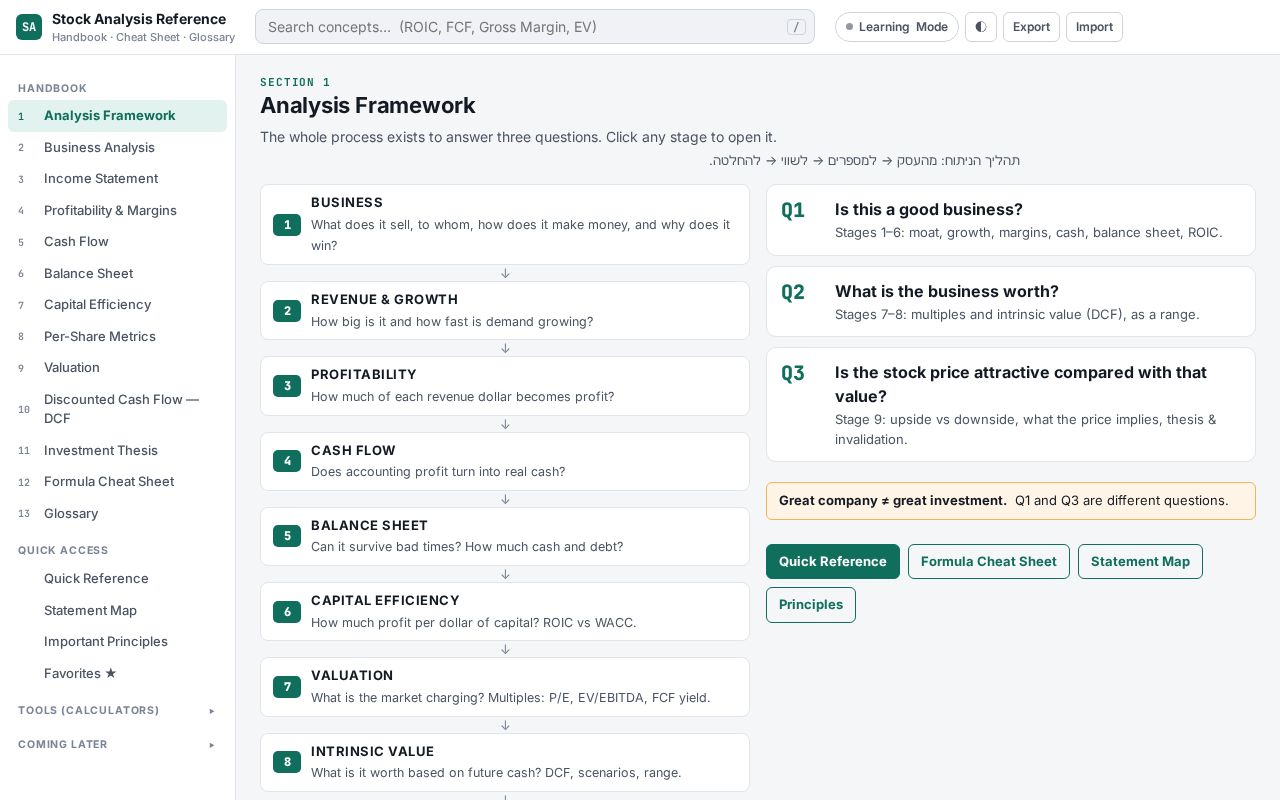Open Discounted Cash Flow — DCF section
The width and height of the screenshot is (1280, 800).
click(x=117, y=409)
